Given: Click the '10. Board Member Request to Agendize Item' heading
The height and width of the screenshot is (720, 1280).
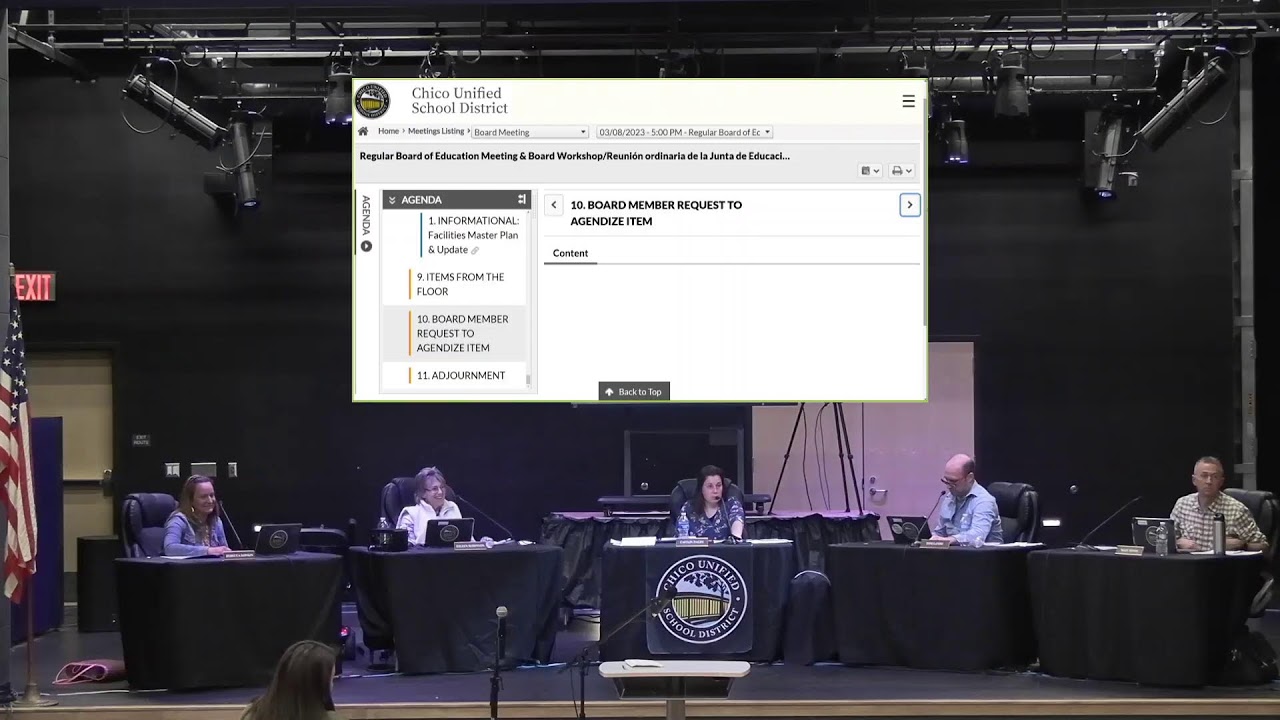Looking at the screenshot, I should click(x=656, y=213).
